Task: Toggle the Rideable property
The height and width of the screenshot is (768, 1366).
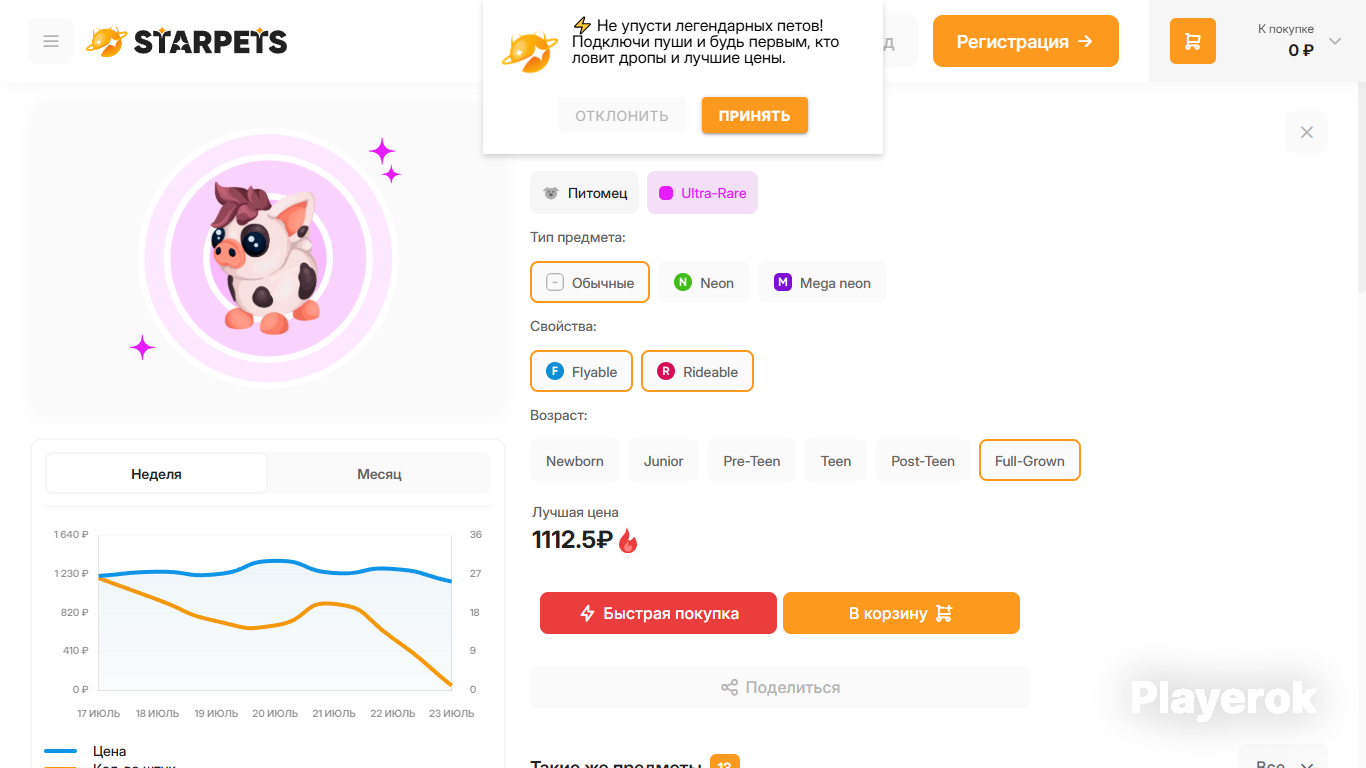Action: (x=697, y=372)
